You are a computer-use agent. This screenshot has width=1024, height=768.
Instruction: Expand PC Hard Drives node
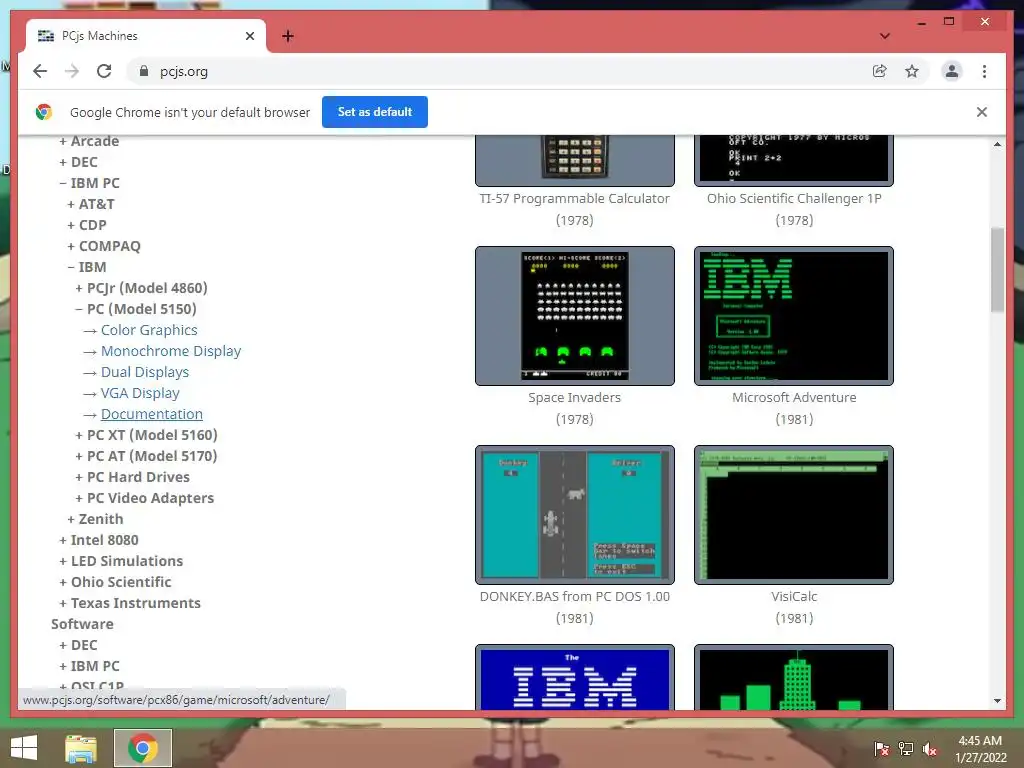pos(133,477)
